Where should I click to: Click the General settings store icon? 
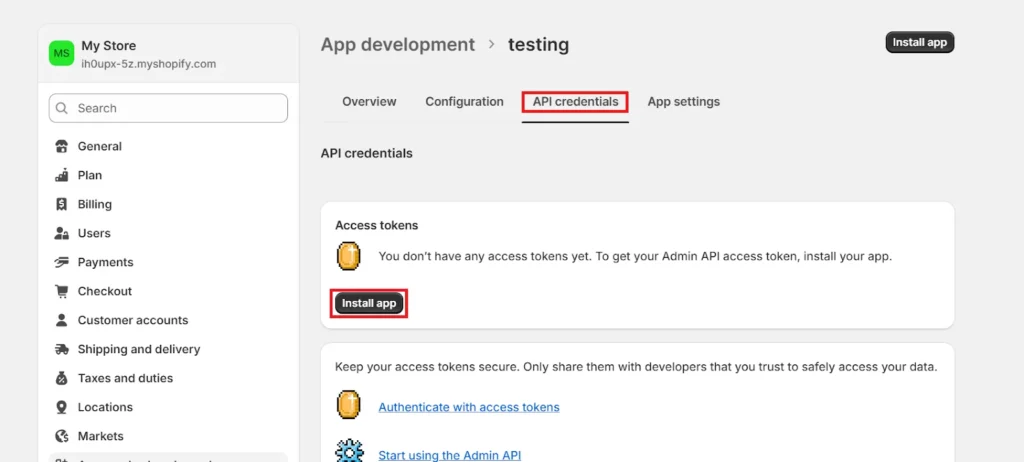coord(61,146)
